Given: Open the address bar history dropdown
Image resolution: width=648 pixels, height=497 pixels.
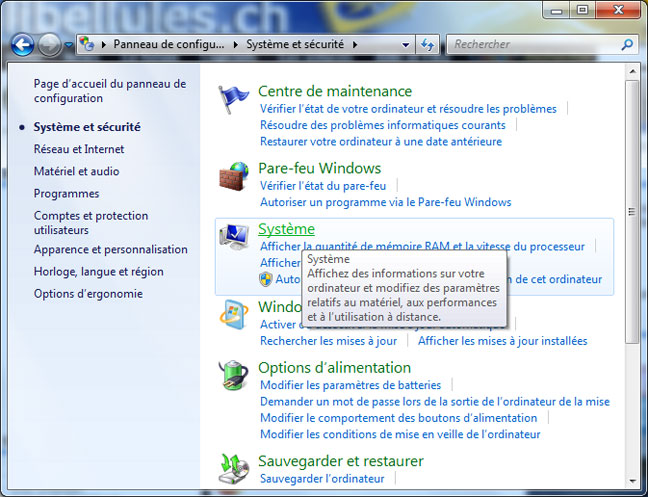Looking at the screenshot, I should 406,45.
